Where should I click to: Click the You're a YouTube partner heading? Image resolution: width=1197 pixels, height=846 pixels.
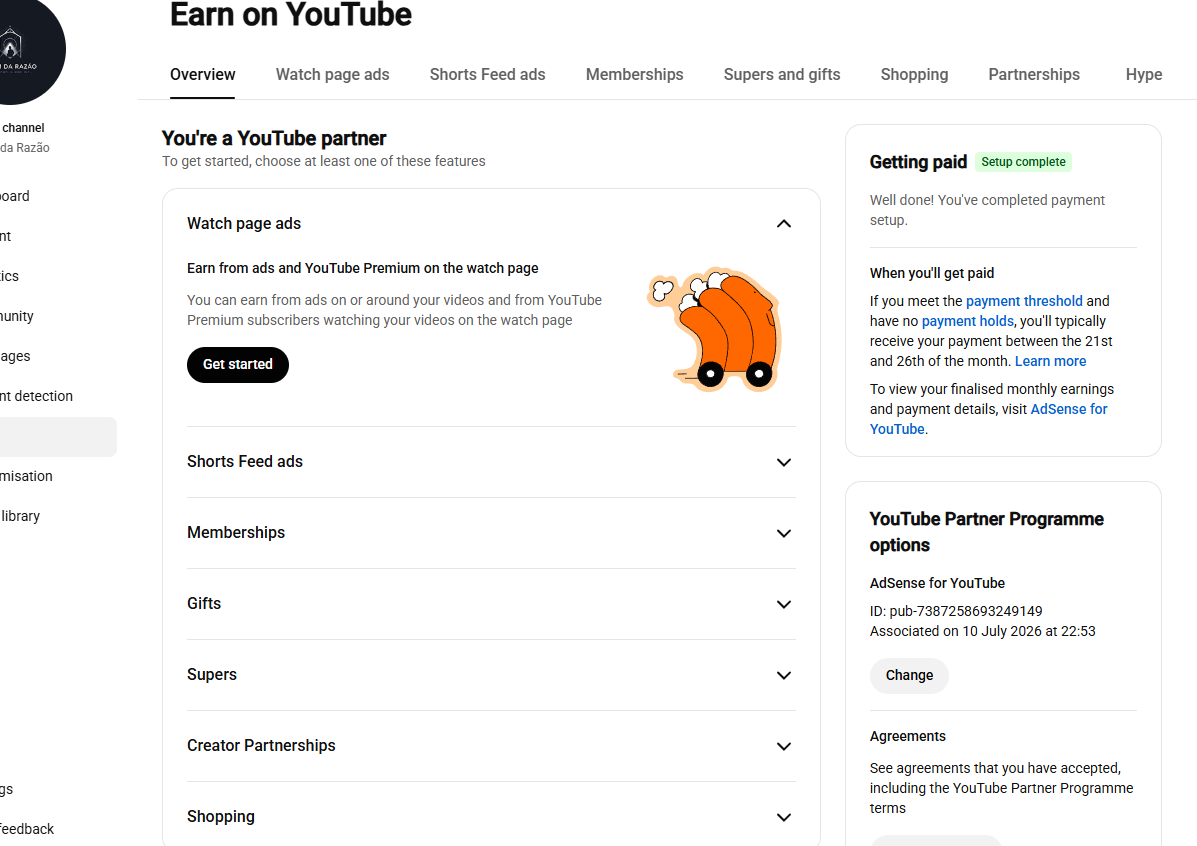click(x=274, y=138)
